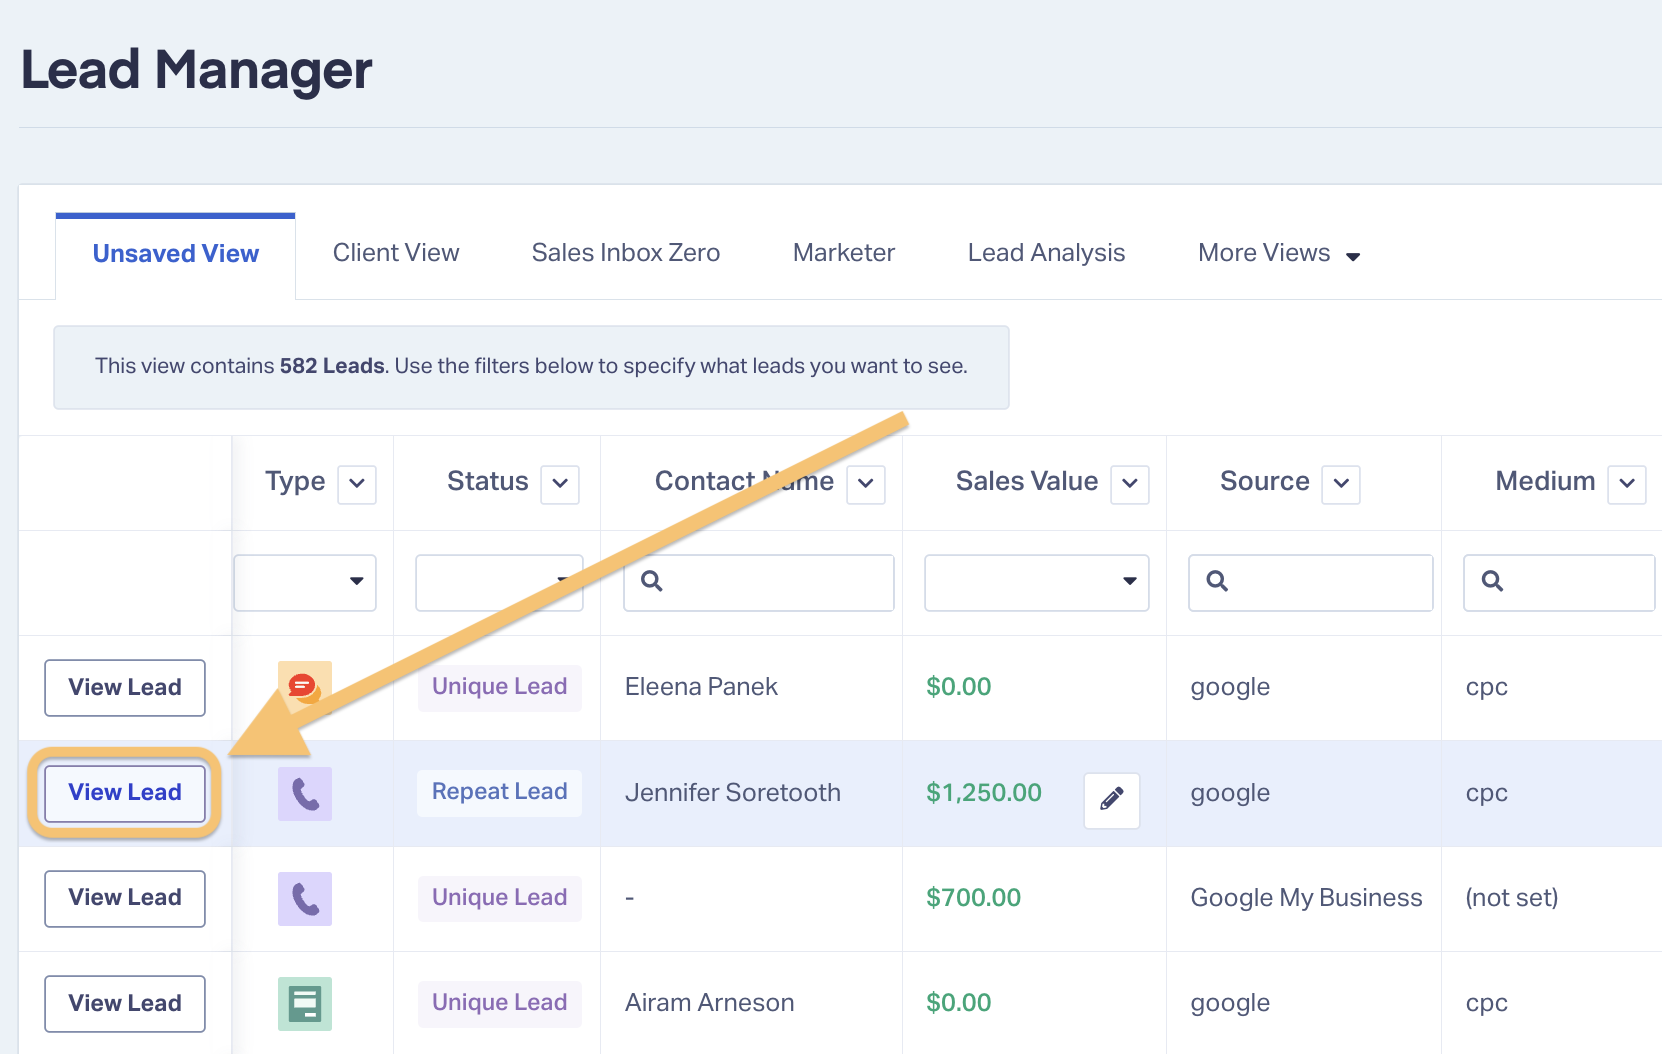Click the 582 Leads notice text

coord(531,366)
